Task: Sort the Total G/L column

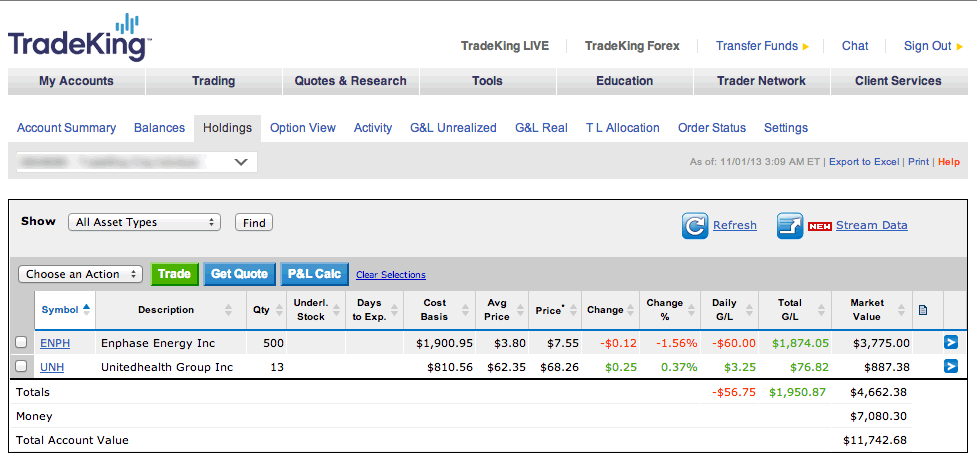Action: coord(822,310)
